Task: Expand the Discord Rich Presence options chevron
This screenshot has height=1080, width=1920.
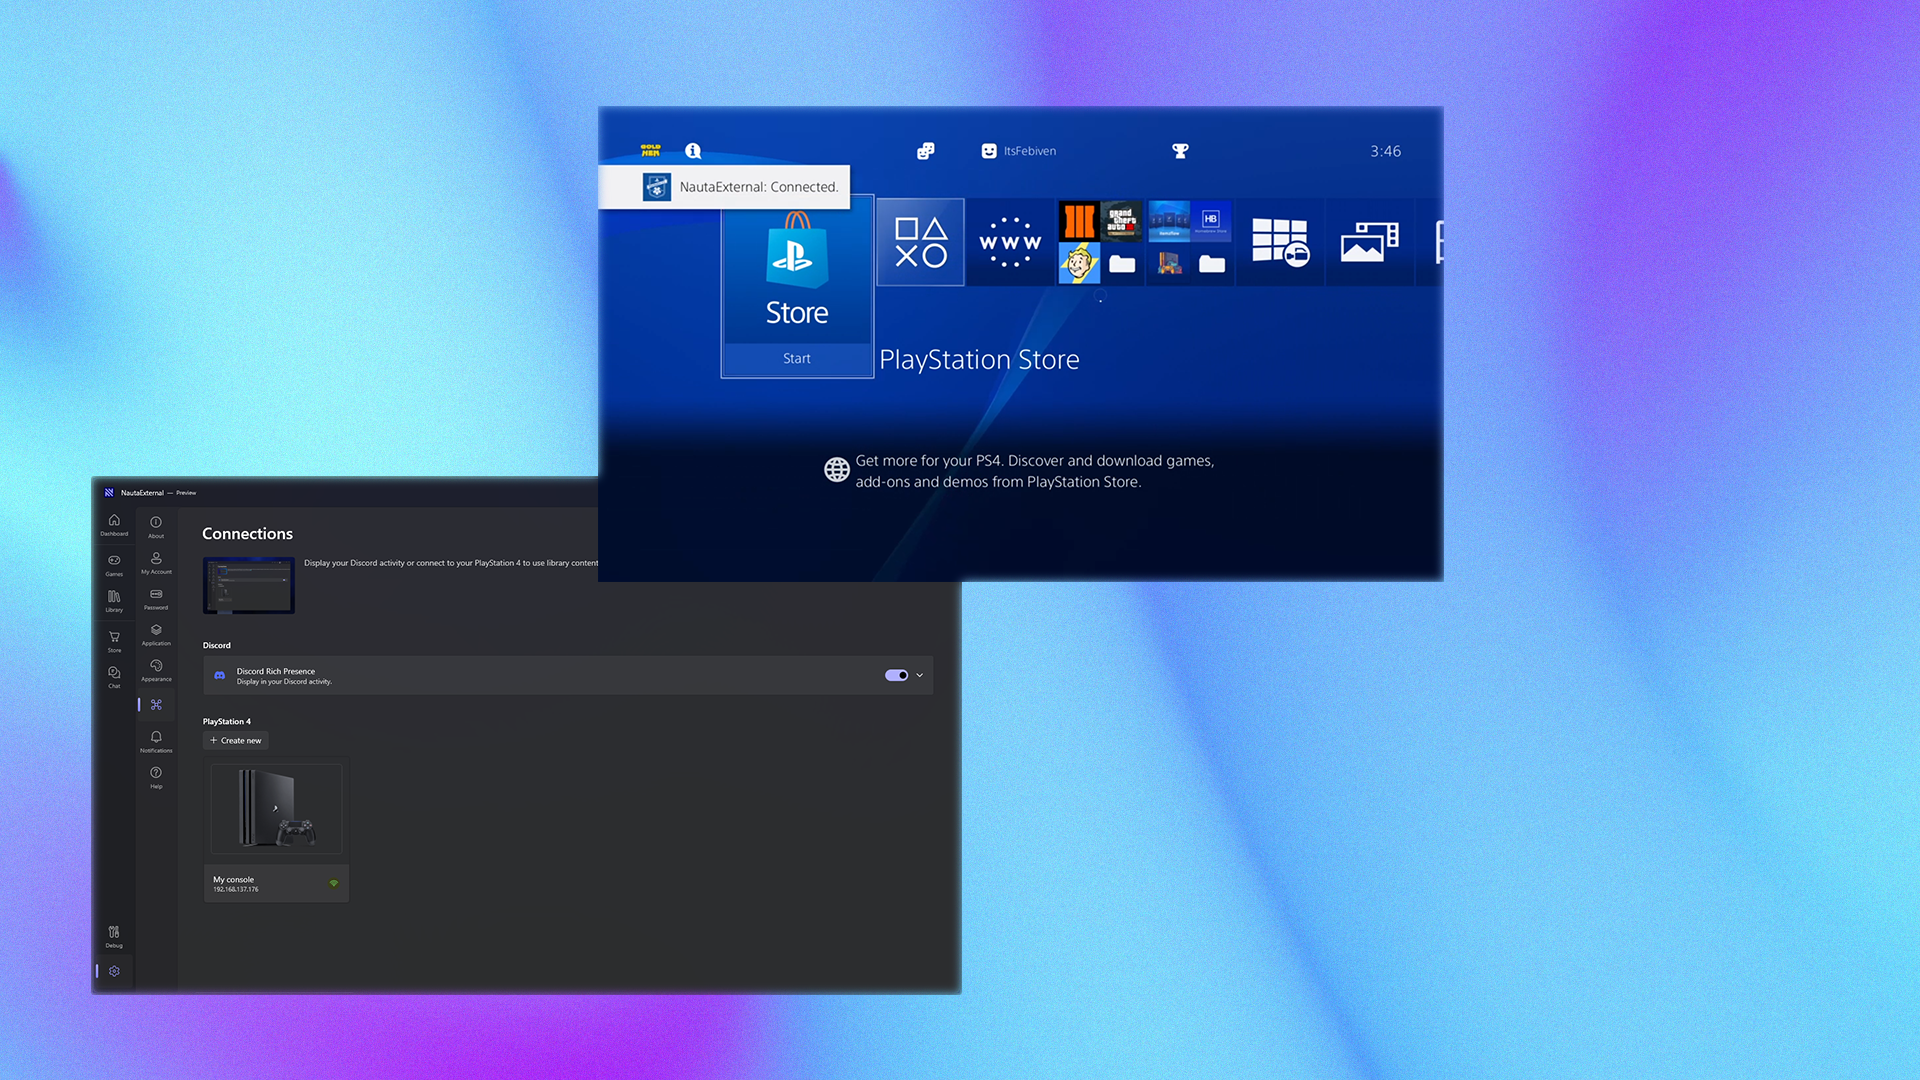Action: click(x=920, y=675)
